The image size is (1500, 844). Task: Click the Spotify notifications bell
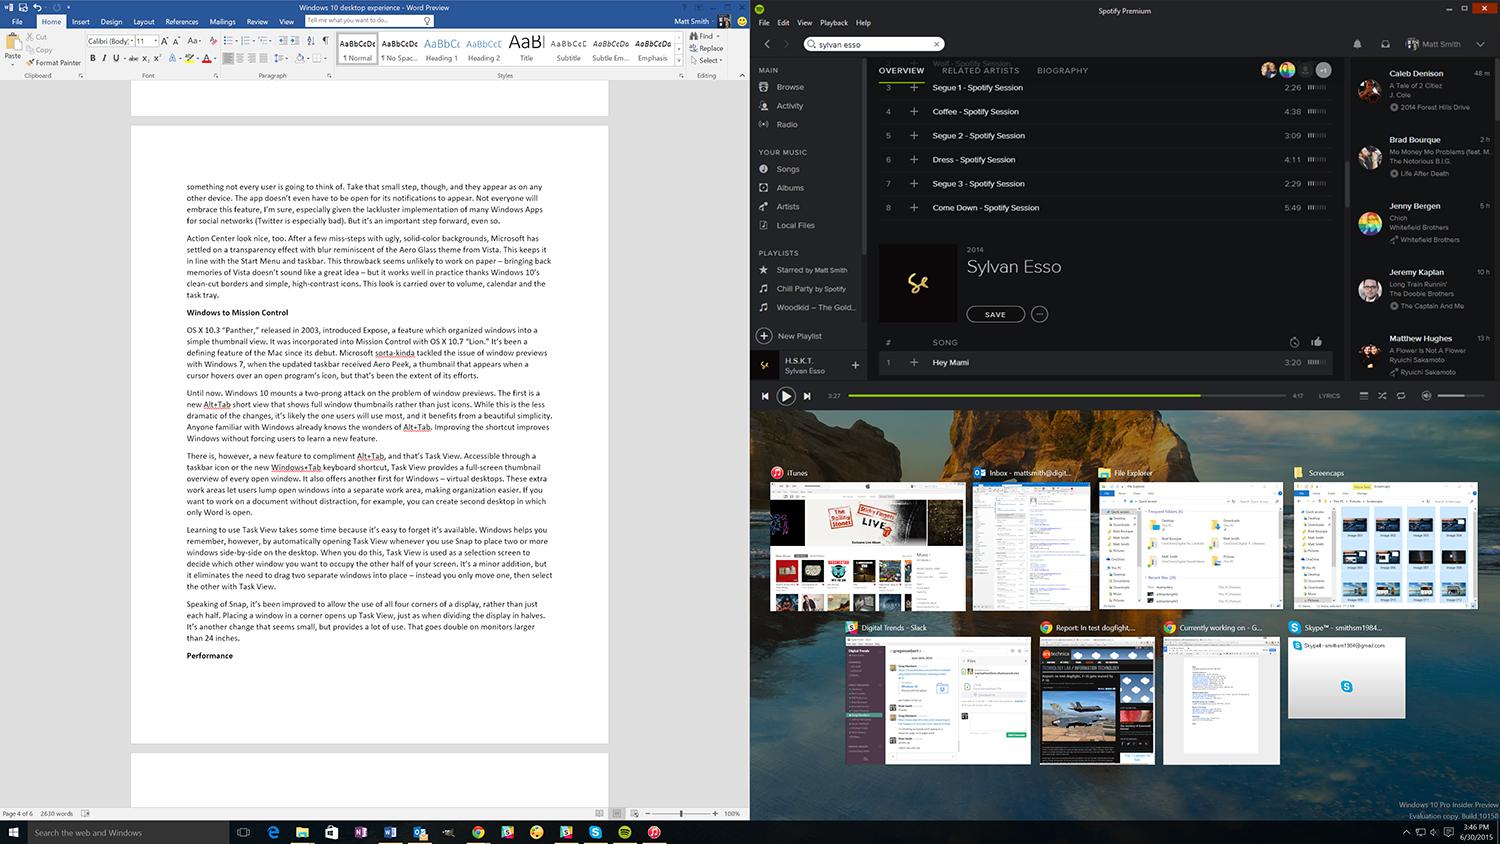tap(1357, 44)
